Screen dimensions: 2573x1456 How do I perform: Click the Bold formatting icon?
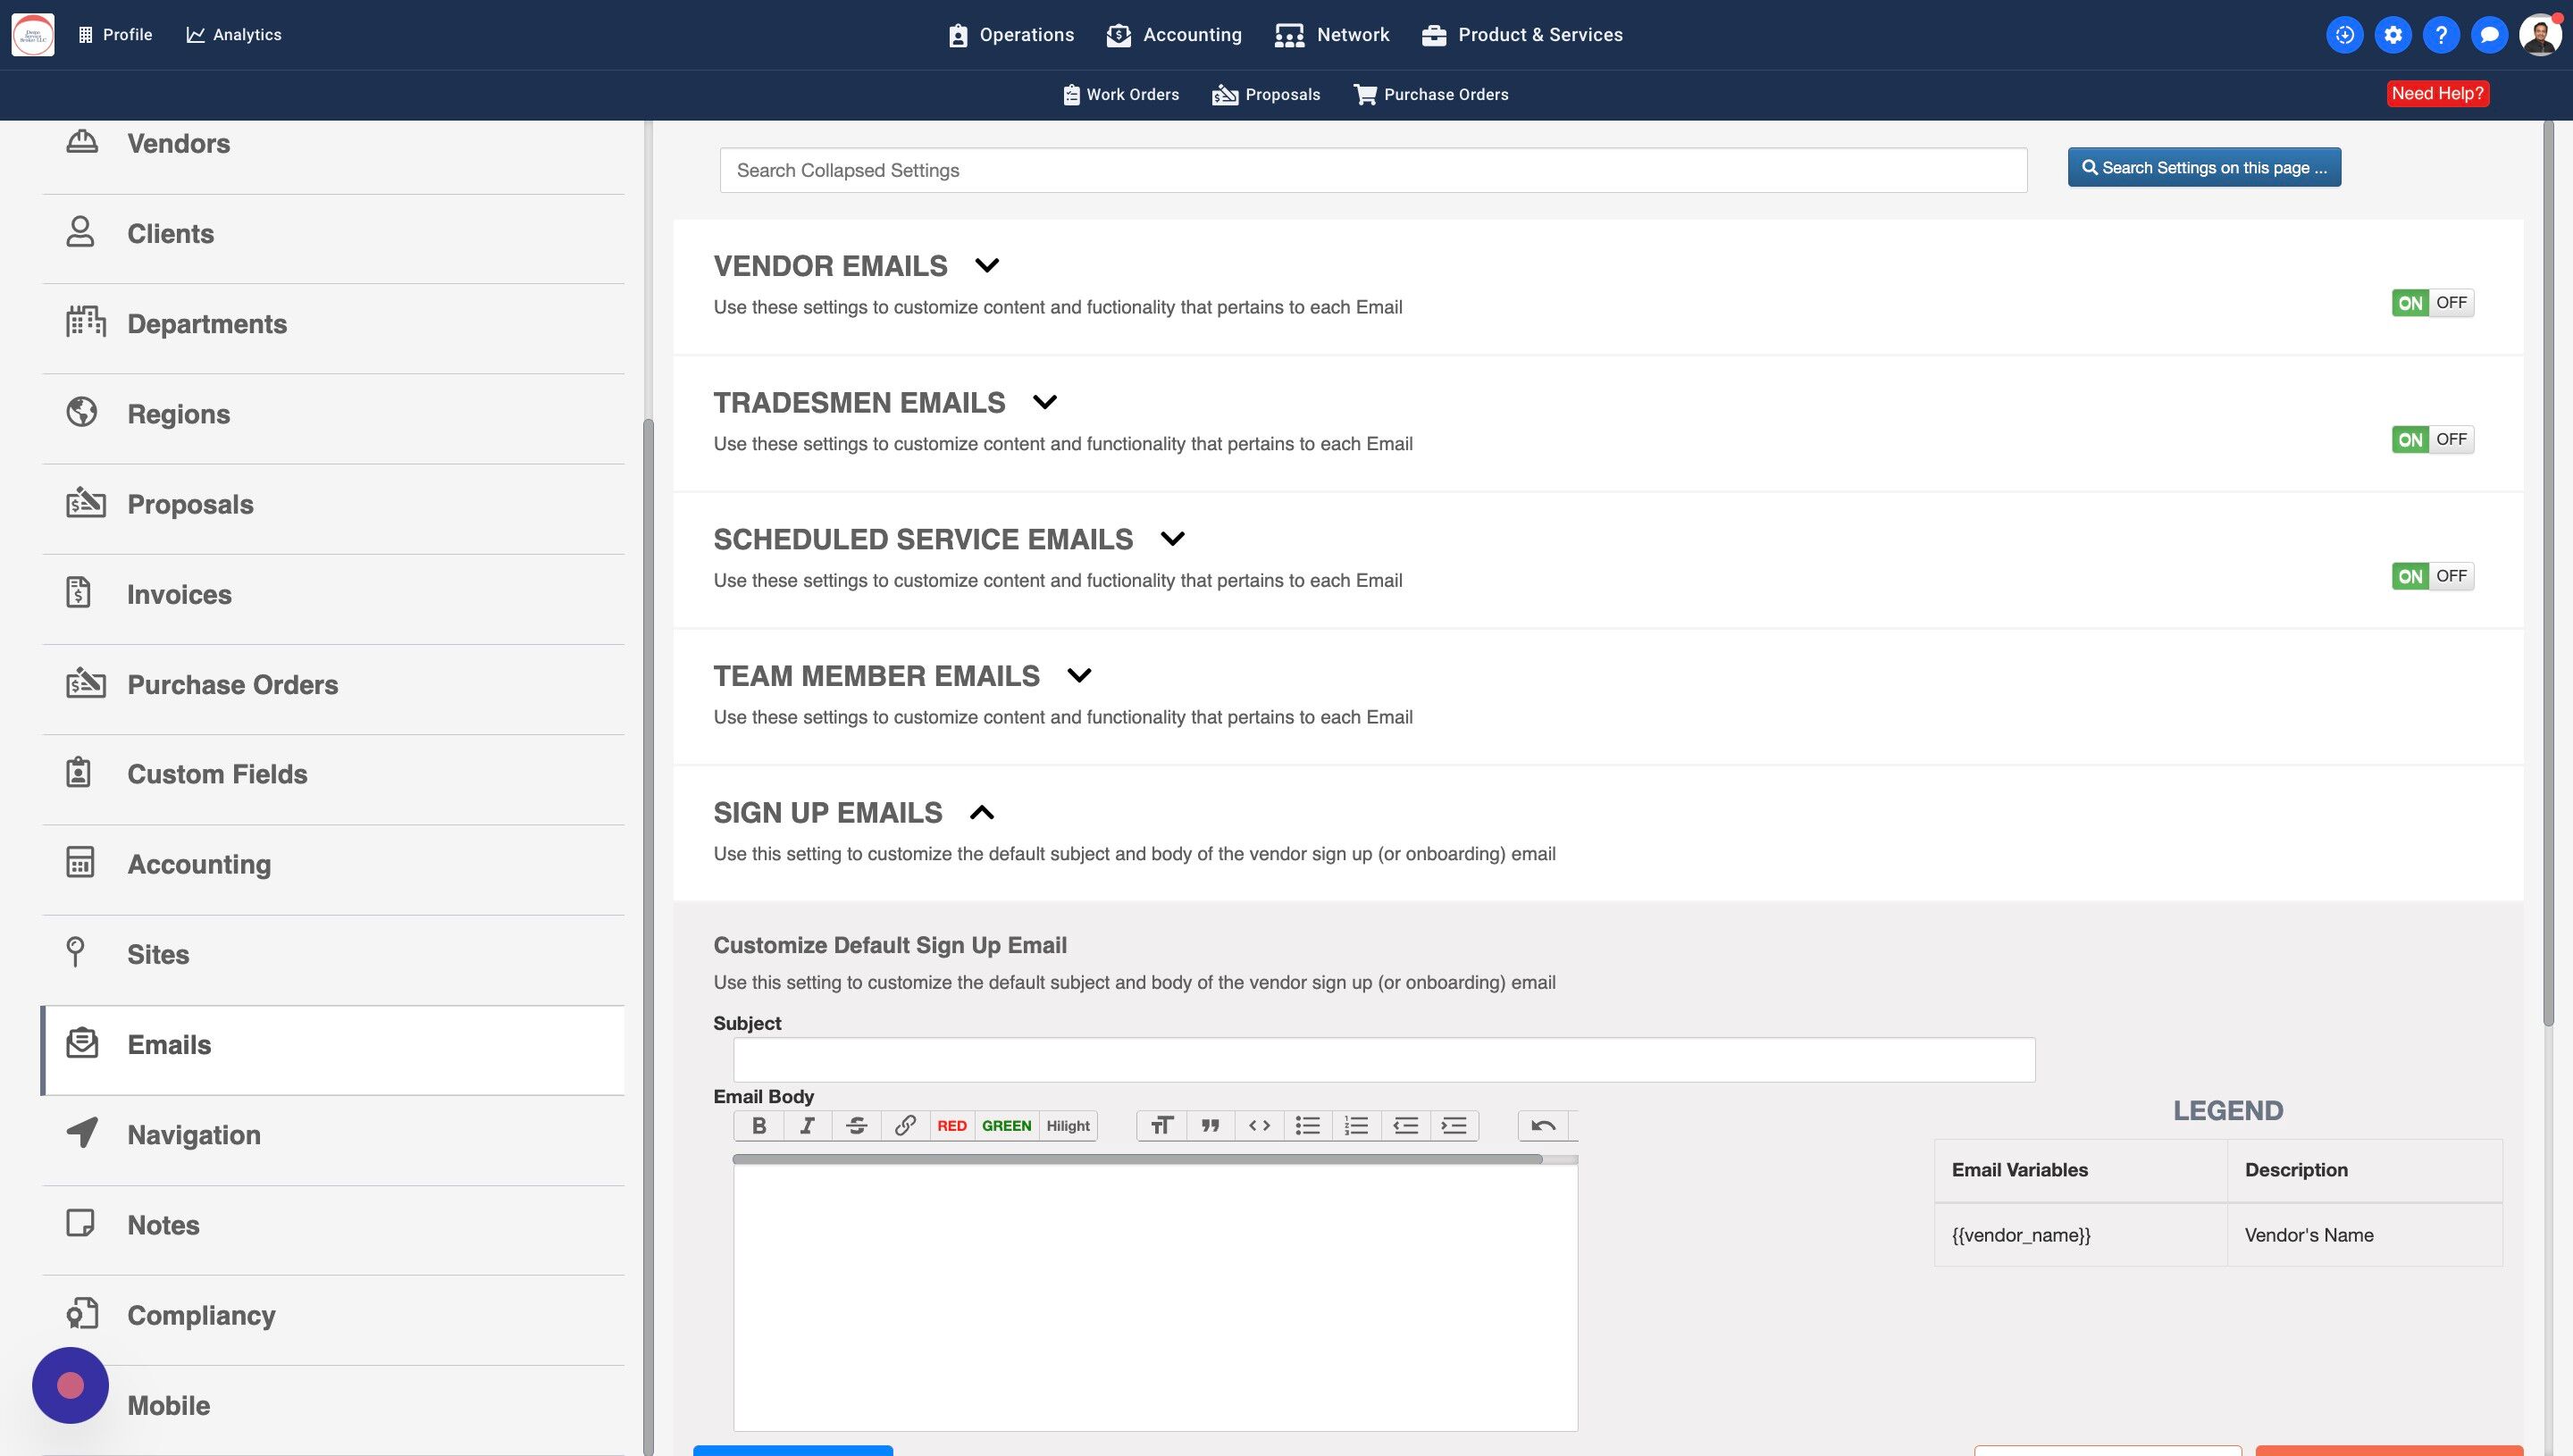(759, 1126)
